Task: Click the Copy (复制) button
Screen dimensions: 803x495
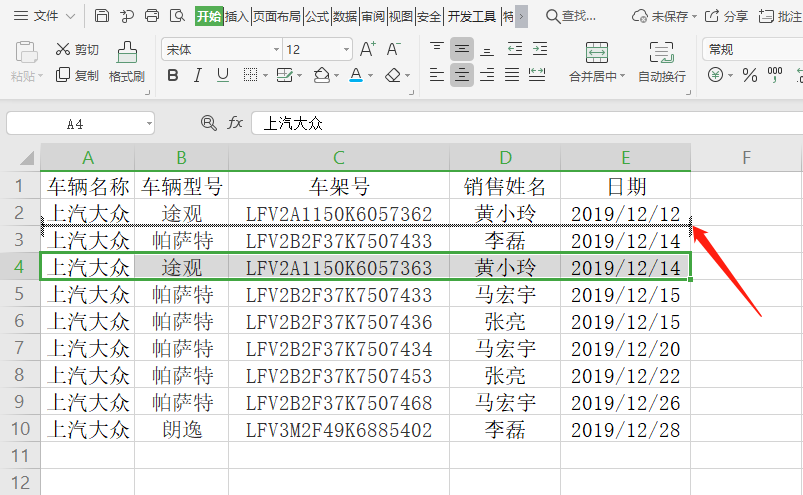Action: 77,76
